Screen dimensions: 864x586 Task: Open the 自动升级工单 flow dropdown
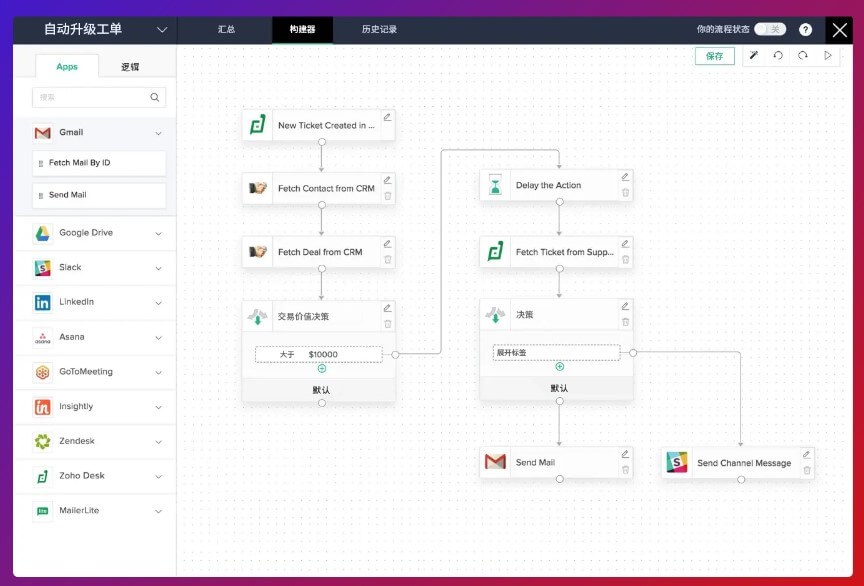pos(161,30)
